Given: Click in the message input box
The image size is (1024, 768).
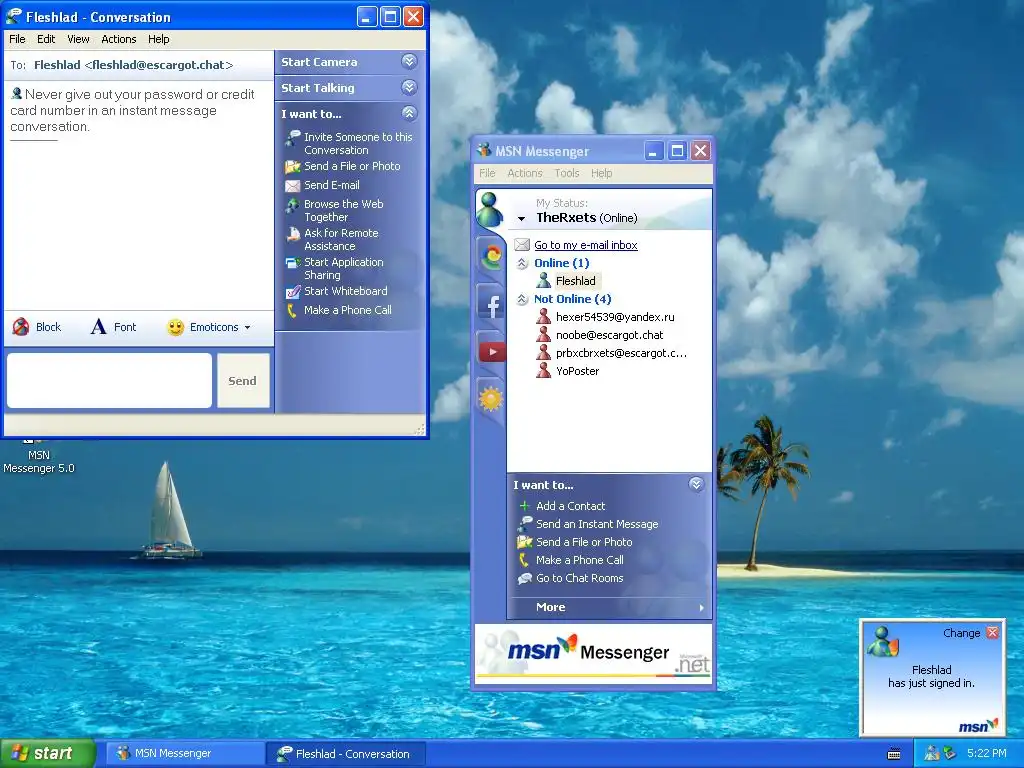Looking at the screenshot, I should pyautogui.click(x=109, y=381).
